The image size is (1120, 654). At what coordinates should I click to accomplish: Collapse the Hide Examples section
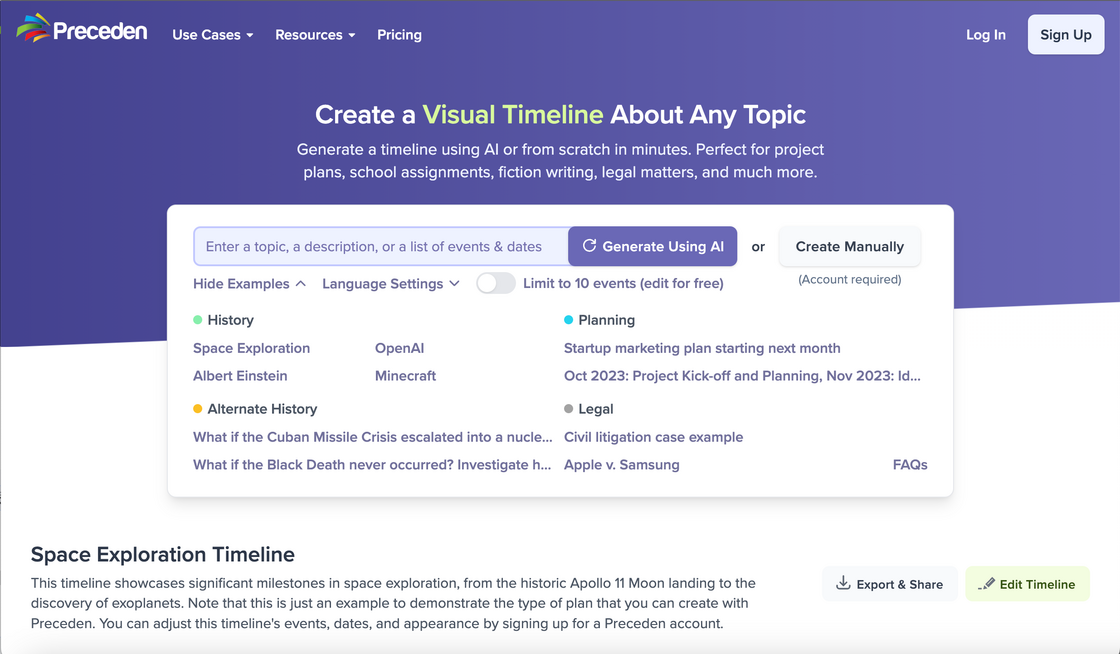click(x=249, y=284)
